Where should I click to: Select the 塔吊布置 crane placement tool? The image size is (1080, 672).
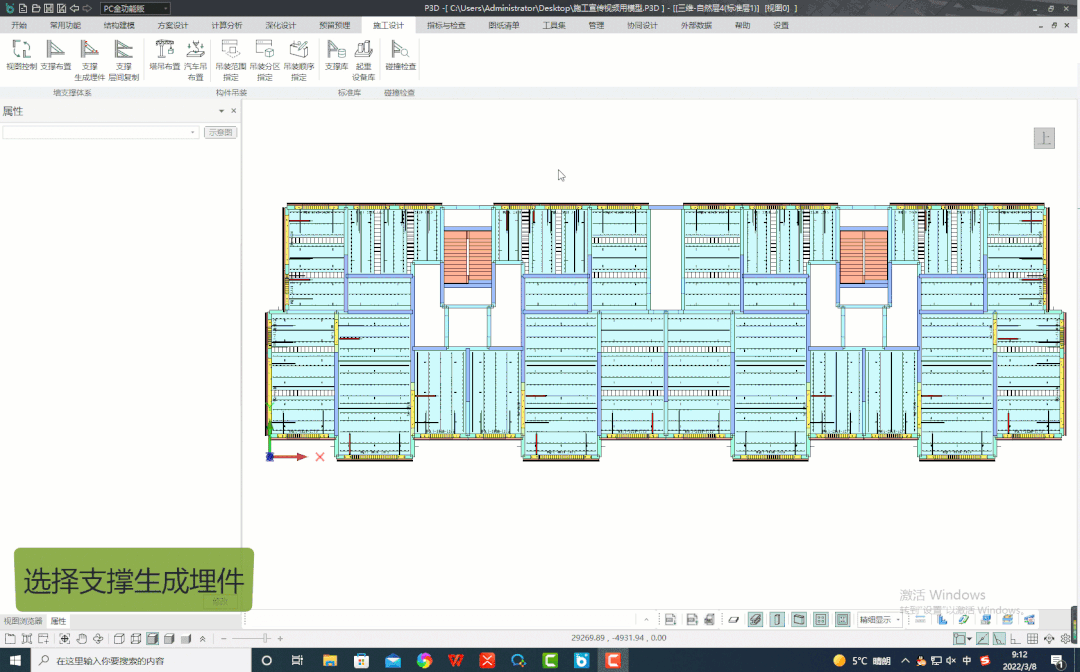pyautogui.click(x=164, y=49)
